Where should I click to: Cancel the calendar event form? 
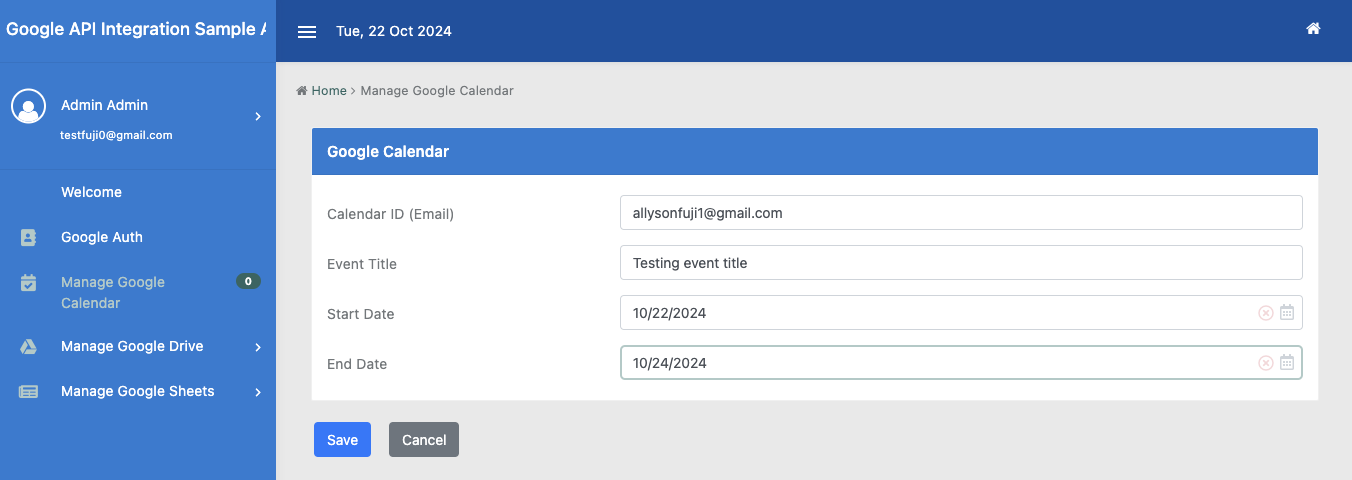[x=424, y=440]
